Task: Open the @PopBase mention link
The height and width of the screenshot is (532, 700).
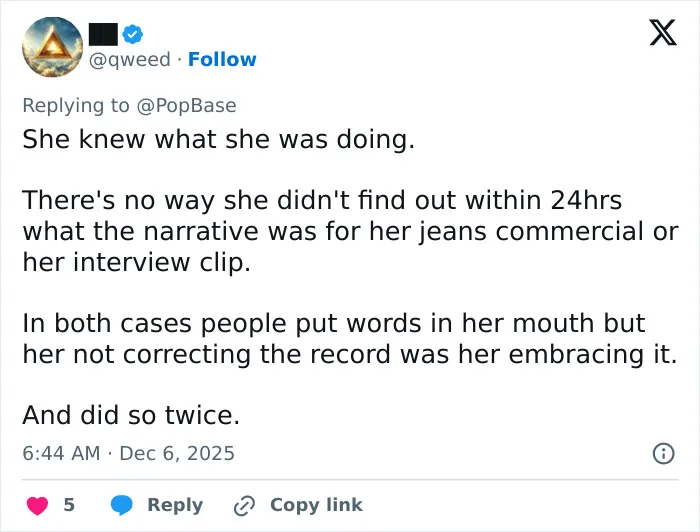Action: point(186,106)
